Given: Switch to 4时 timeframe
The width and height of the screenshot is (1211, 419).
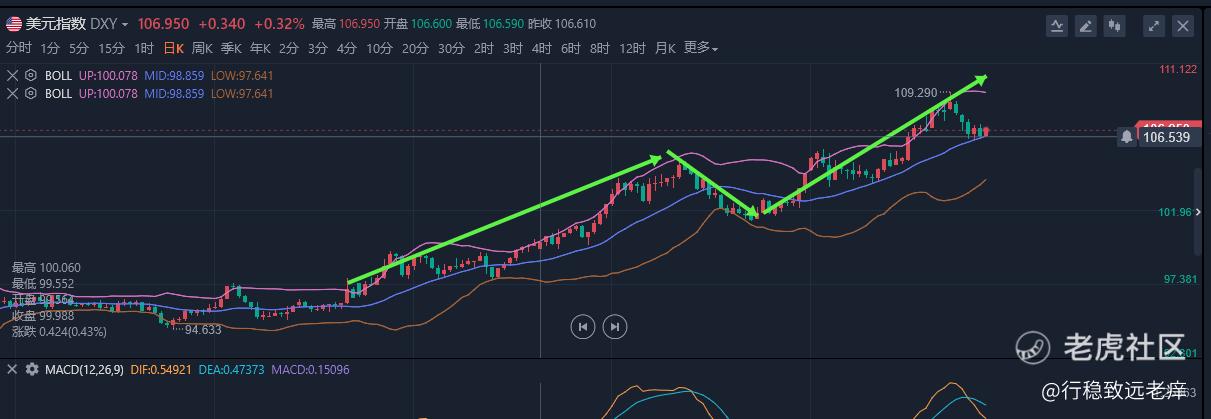Looking at the screenshot, I should pyautogui.click(x=542, y=47).
